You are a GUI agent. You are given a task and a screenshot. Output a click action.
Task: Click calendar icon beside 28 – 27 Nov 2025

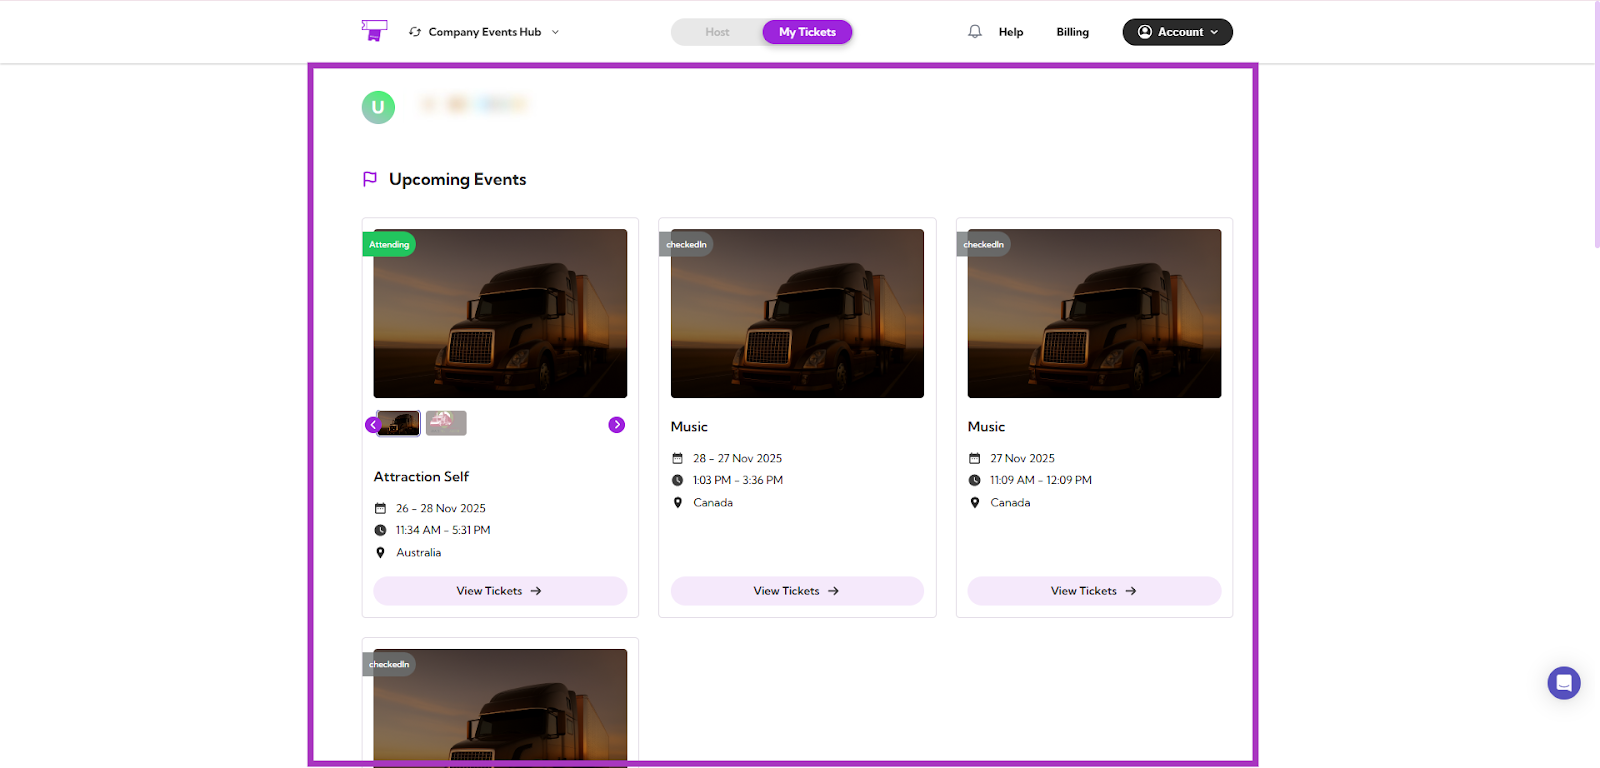677,459
